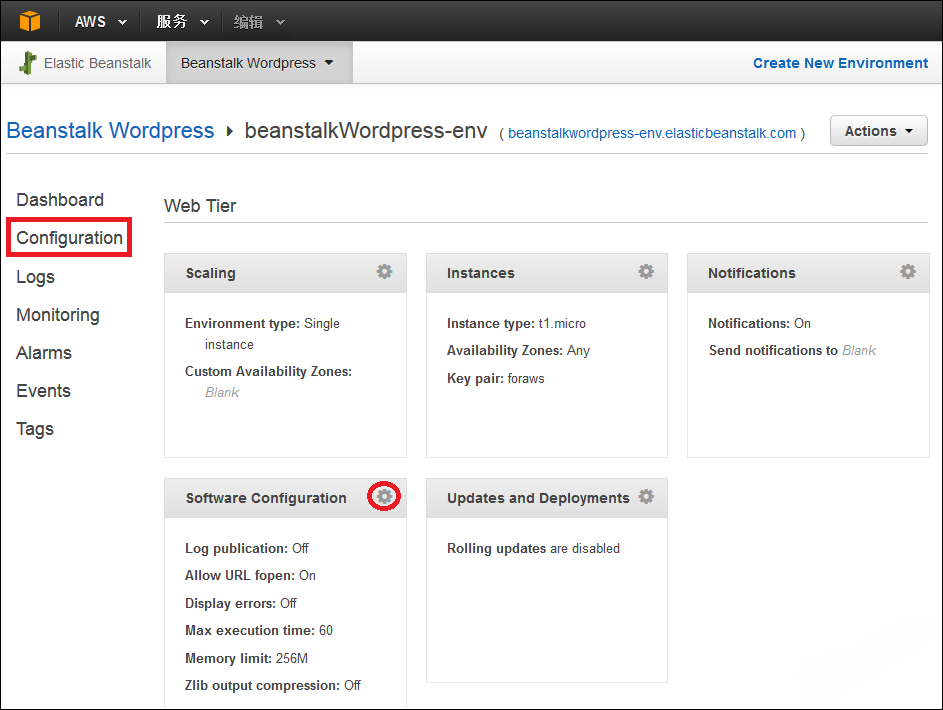Expand the 编辑 edit menu
The height and width of the screenshot is (710, 943).
coord(259,22)
